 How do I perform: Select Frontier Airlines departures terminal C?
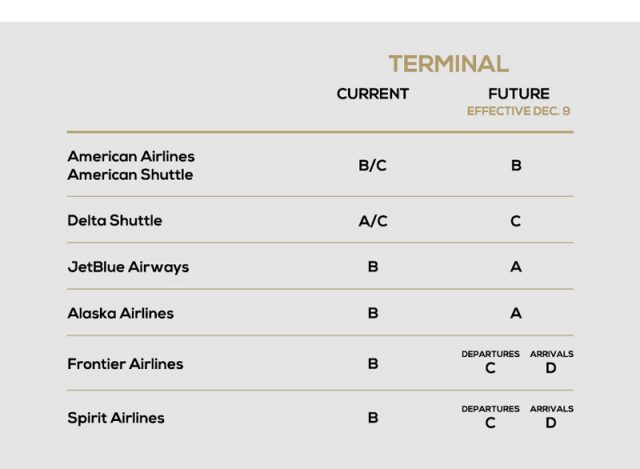pos(490,368)
